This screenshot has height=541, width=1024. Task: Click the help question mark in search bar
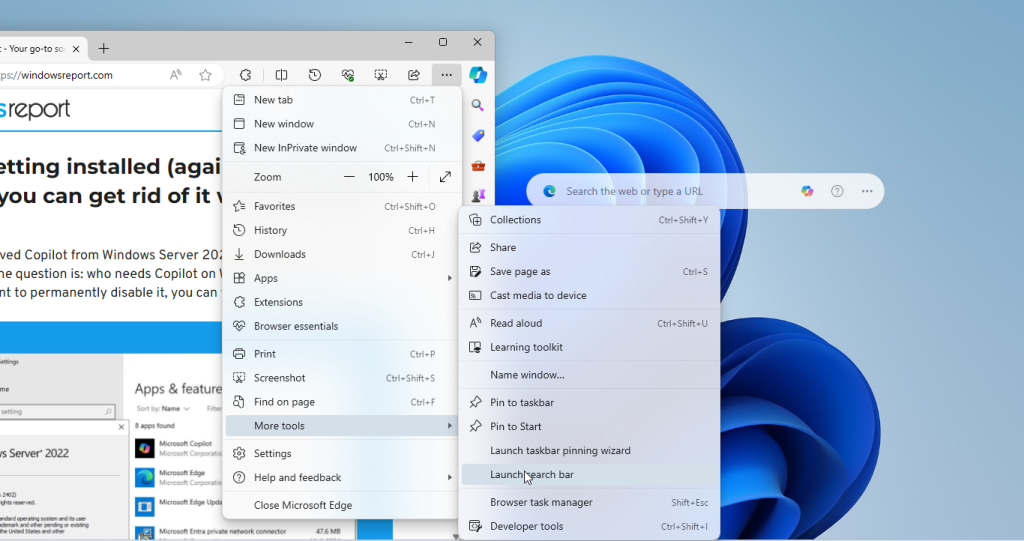coord(837,191)
